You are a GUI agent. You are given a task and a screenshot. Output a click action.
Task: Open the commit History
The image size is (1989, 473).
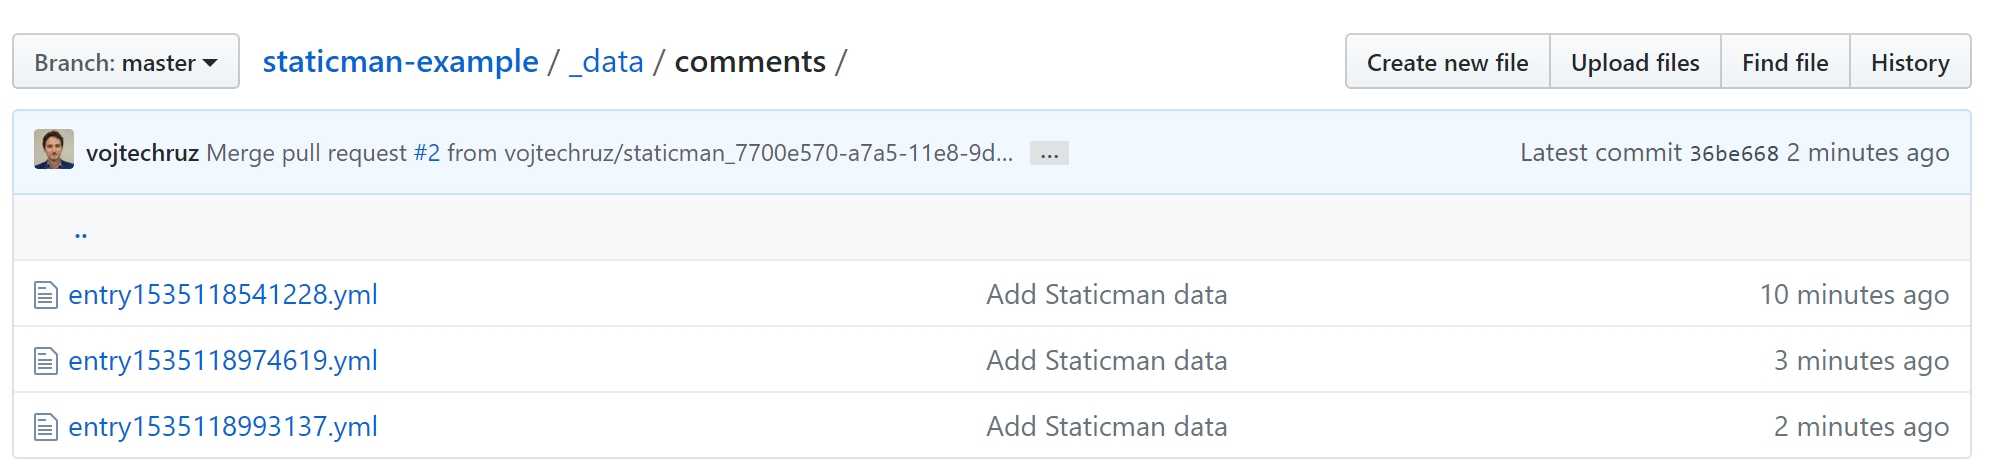pos(1910,62)
